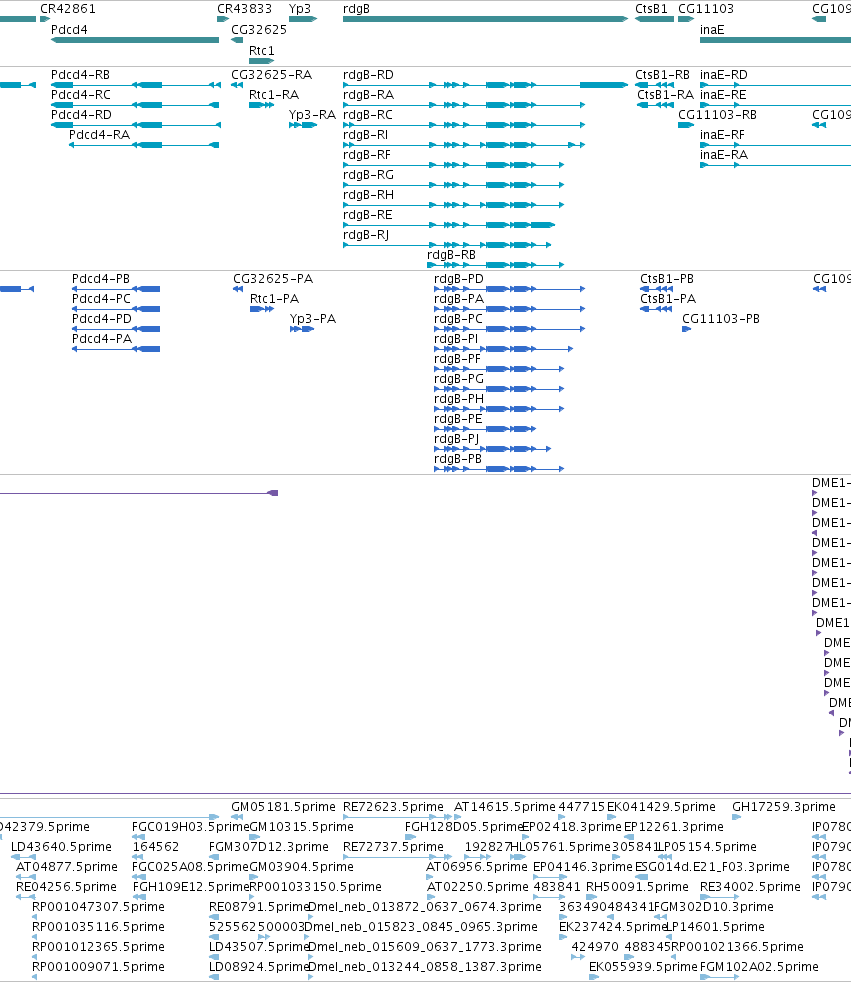Select the Pdcd4 gene label

pyautogui.click(x=69, y=29)
